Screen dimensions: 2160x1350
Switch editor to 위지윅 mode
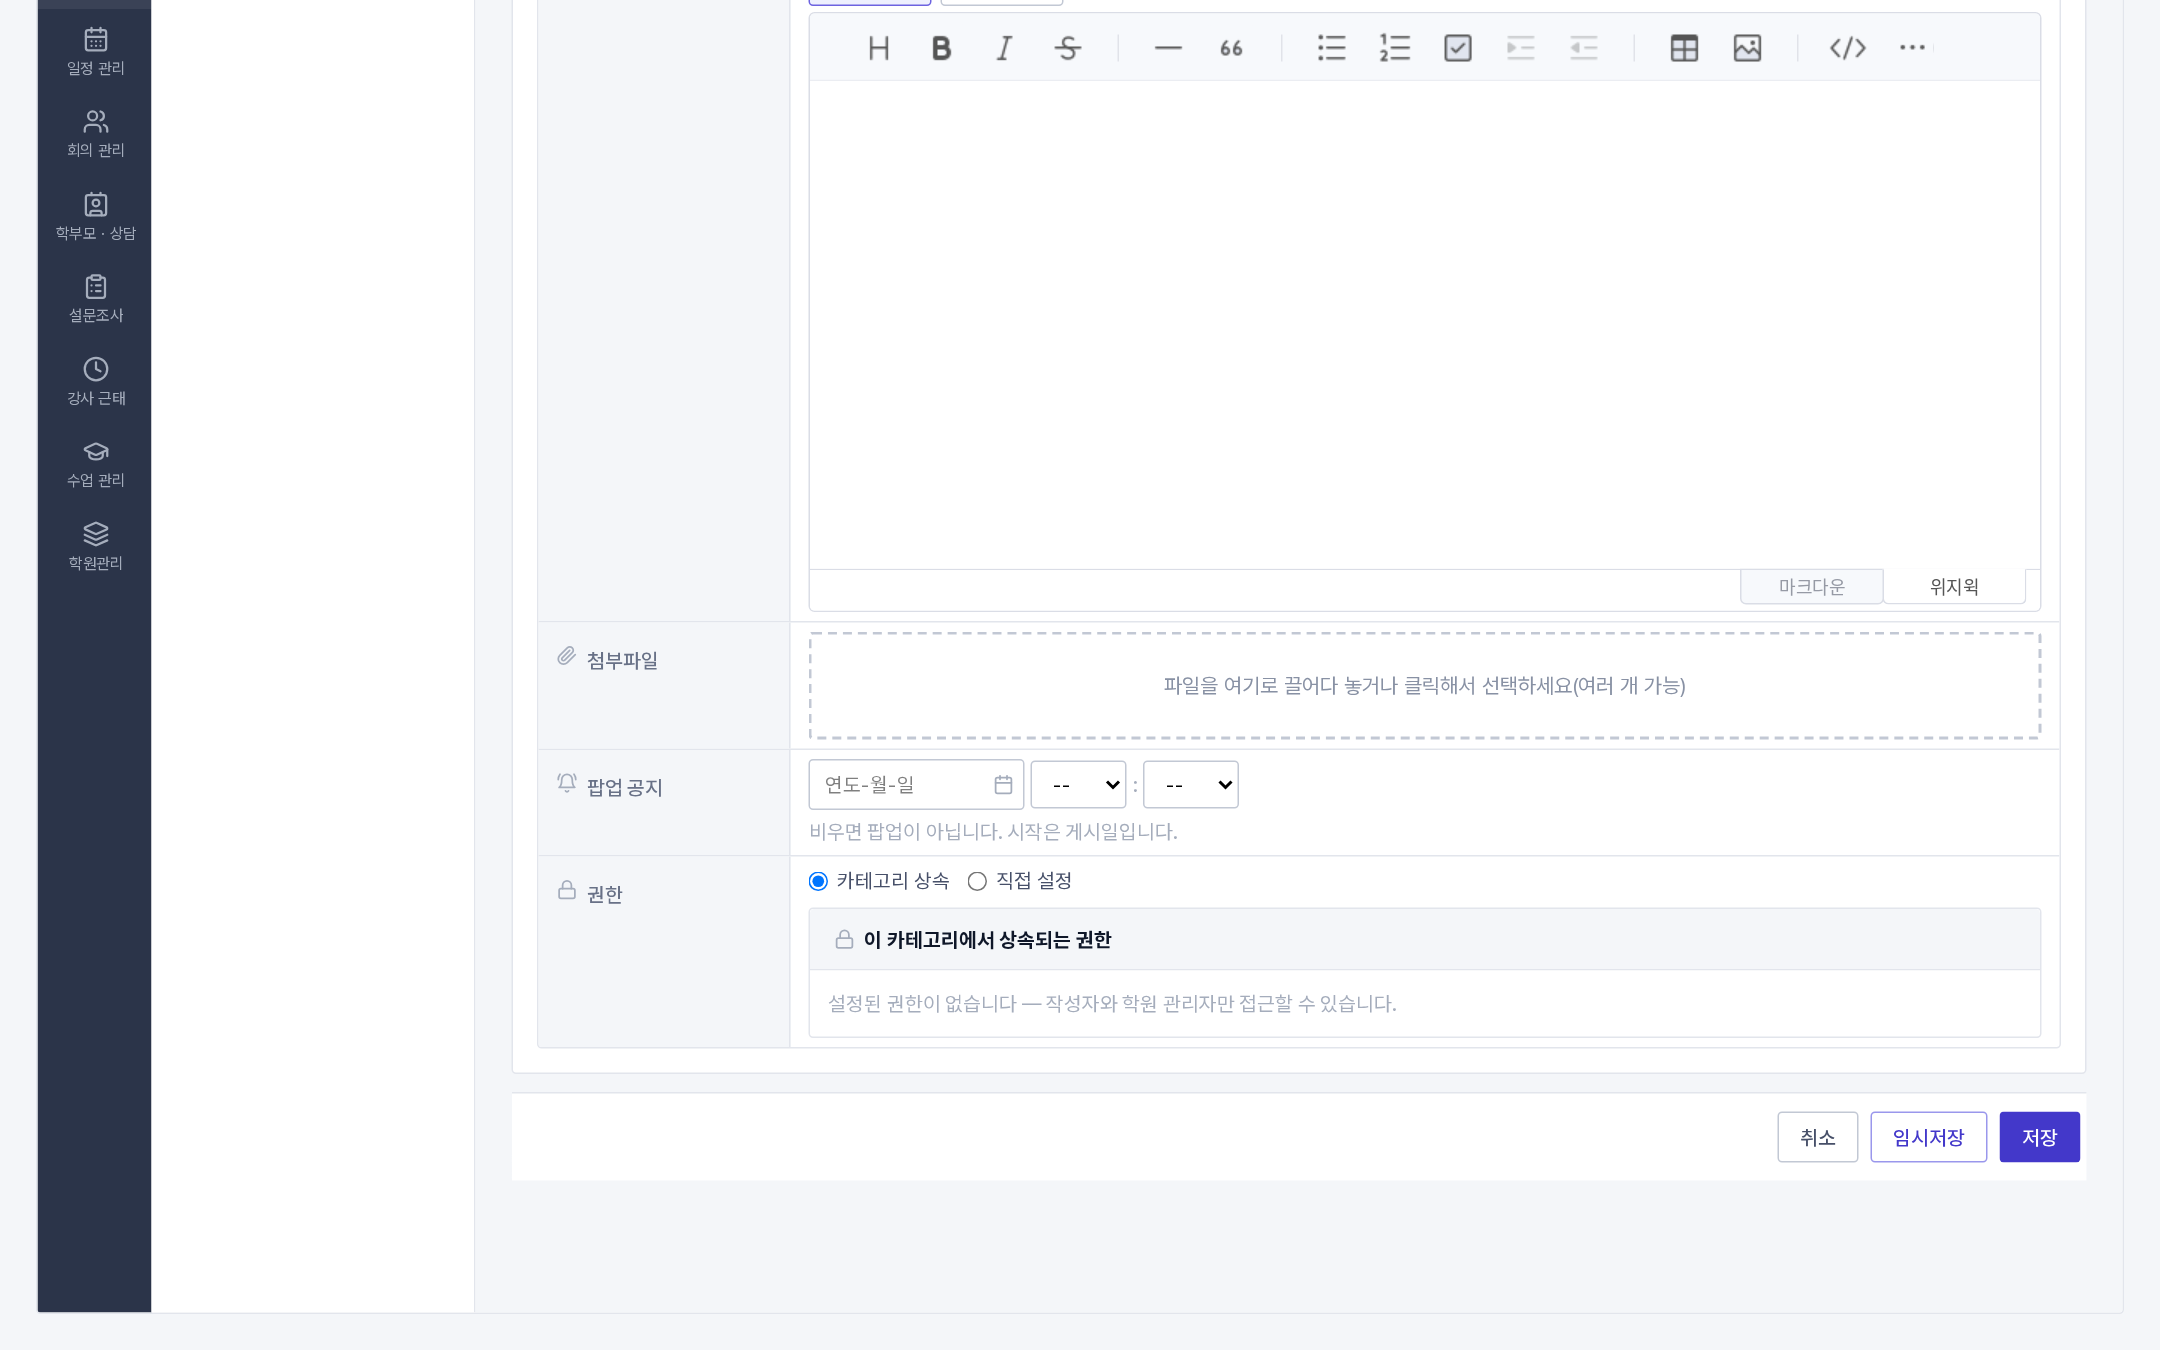pos(1954,587)
